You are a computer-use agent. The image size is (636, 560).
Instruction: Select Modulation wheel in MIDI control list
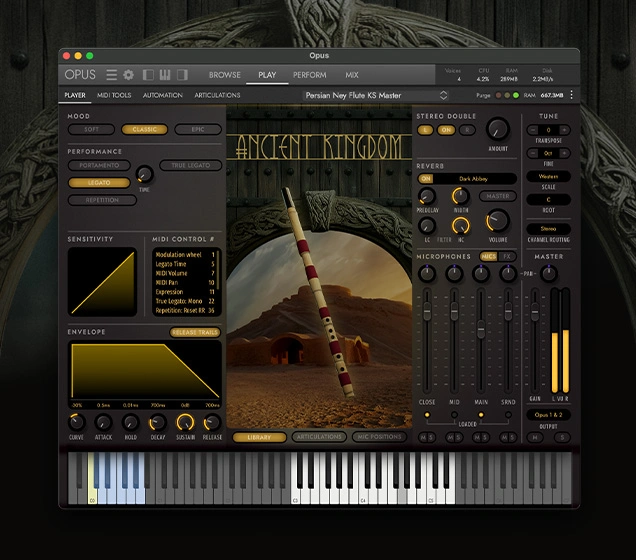[185, 255]
